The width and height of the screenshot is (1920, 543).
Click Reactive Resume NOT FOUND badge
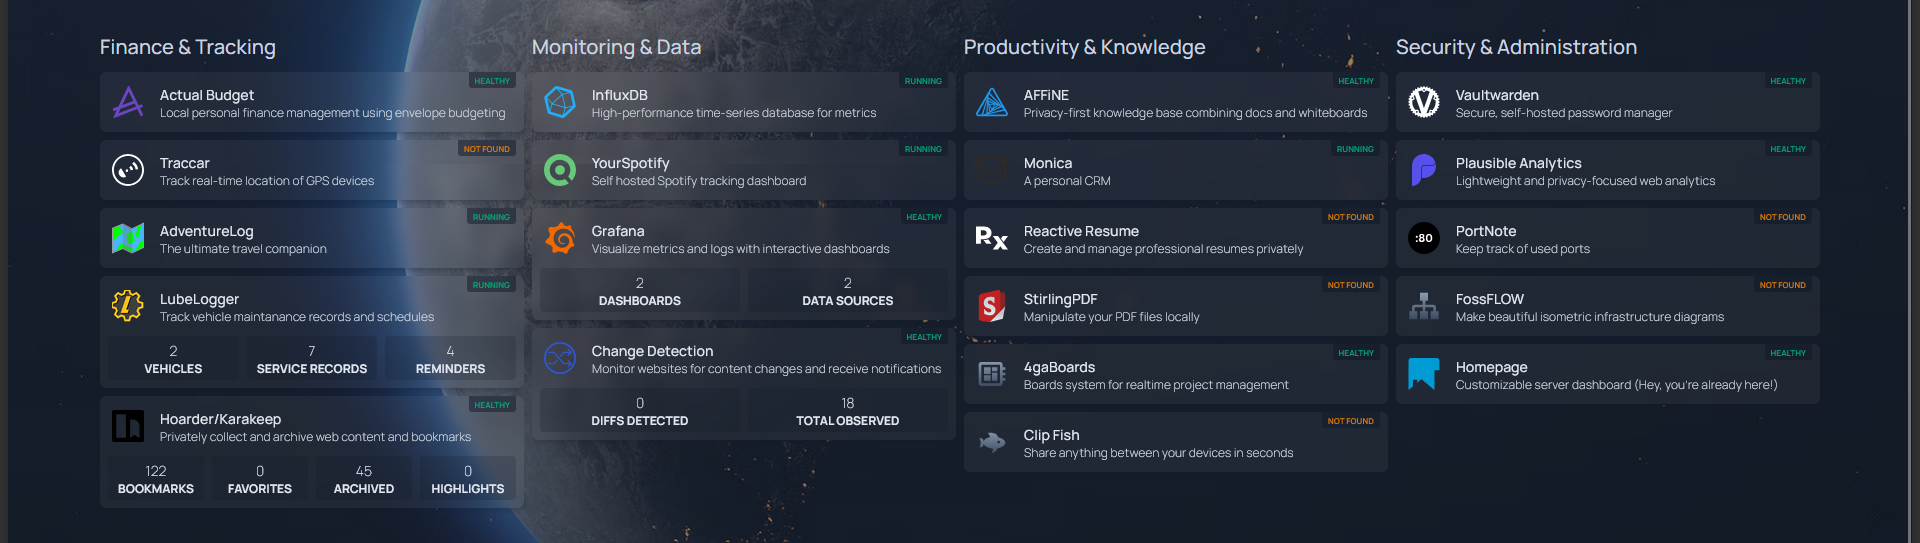tap(1351, 217)
